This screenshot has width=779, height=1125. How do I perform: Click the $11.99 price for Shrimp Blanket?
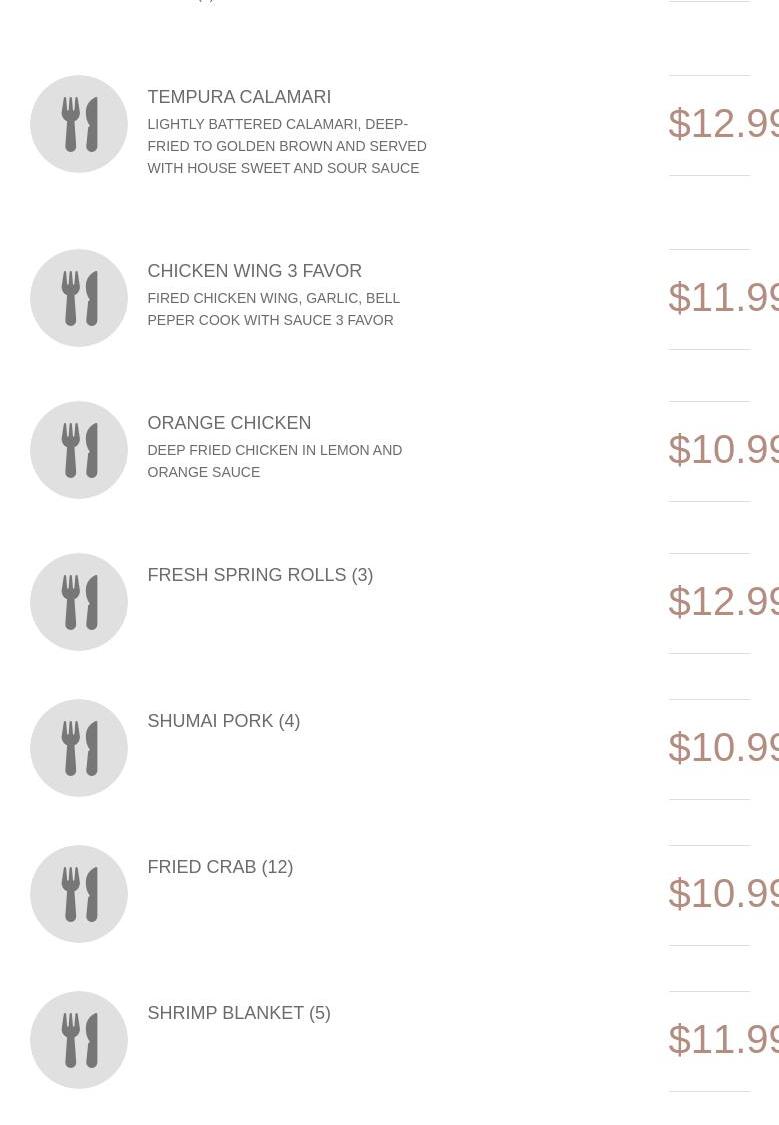pos(723,1039)
